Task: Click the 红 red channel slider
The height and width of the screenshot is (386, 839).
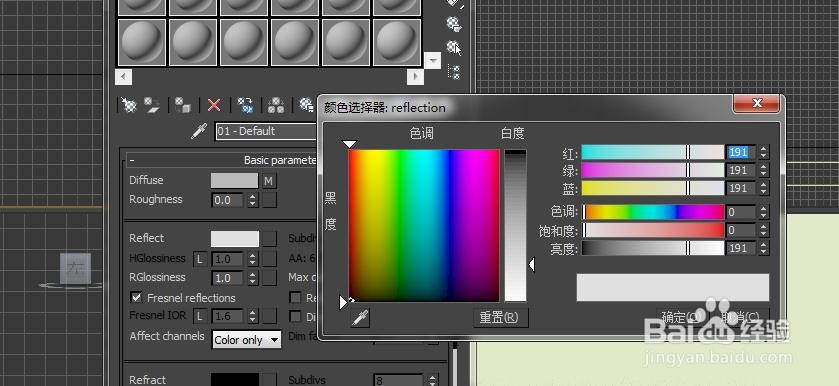Action: pos(652,152)
